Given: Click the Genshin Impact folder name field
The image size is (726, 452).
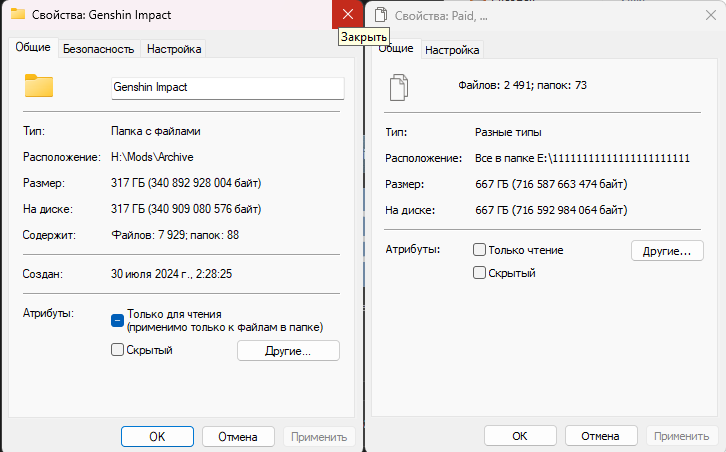Looking at the screenshot, I should click(228, 88).
